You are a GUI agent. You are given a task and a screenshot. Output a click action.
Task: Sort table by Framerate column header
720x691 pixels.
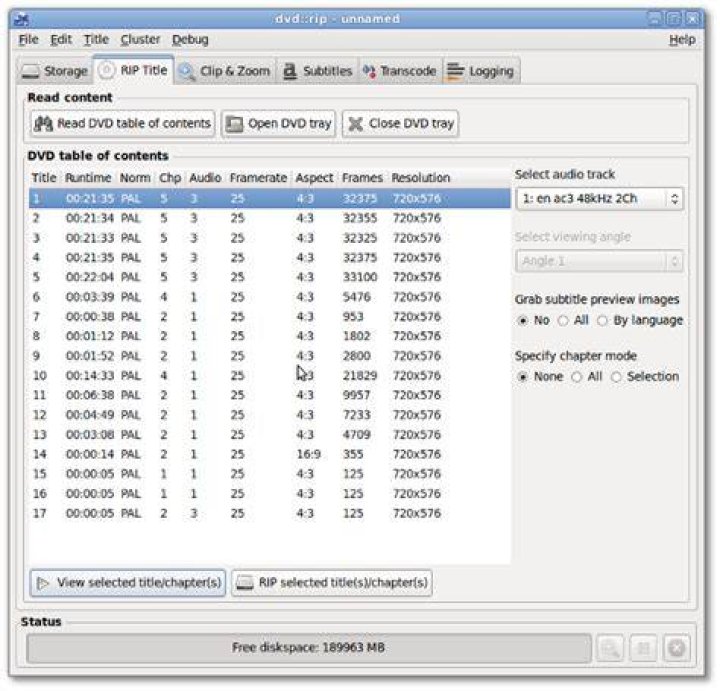click(x=258, y=178)
